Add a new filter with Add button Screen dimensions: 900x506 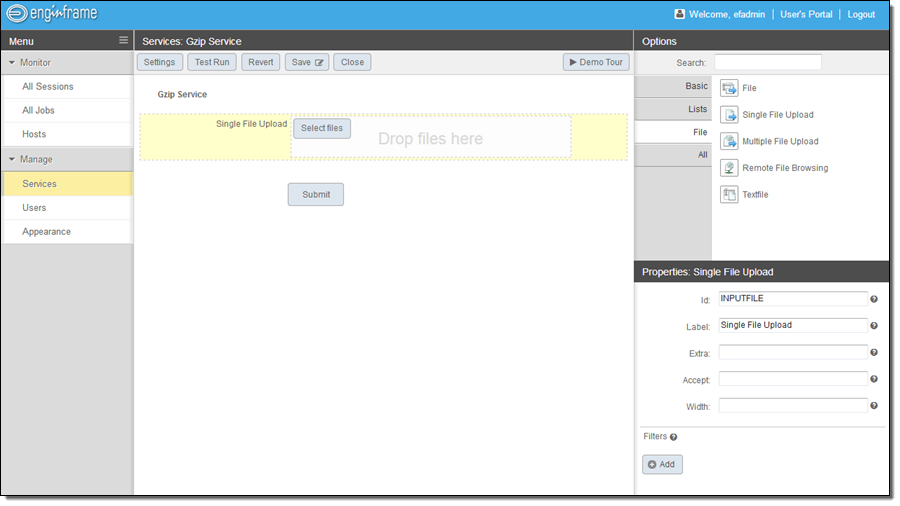[x=661, y=464]
